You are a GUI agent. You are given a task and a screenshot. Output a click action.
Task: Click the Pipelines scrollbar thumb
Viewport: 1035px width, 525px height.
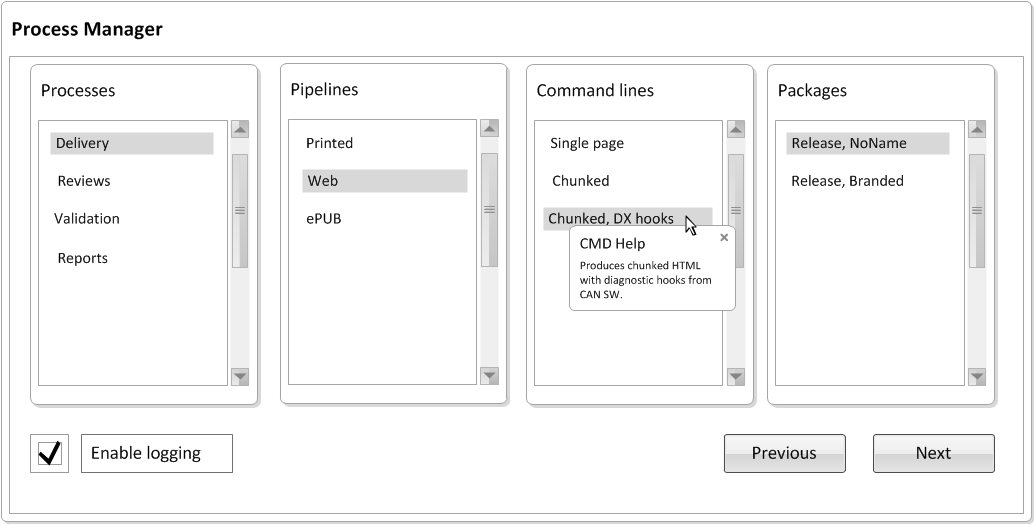[x=489, y=210]
